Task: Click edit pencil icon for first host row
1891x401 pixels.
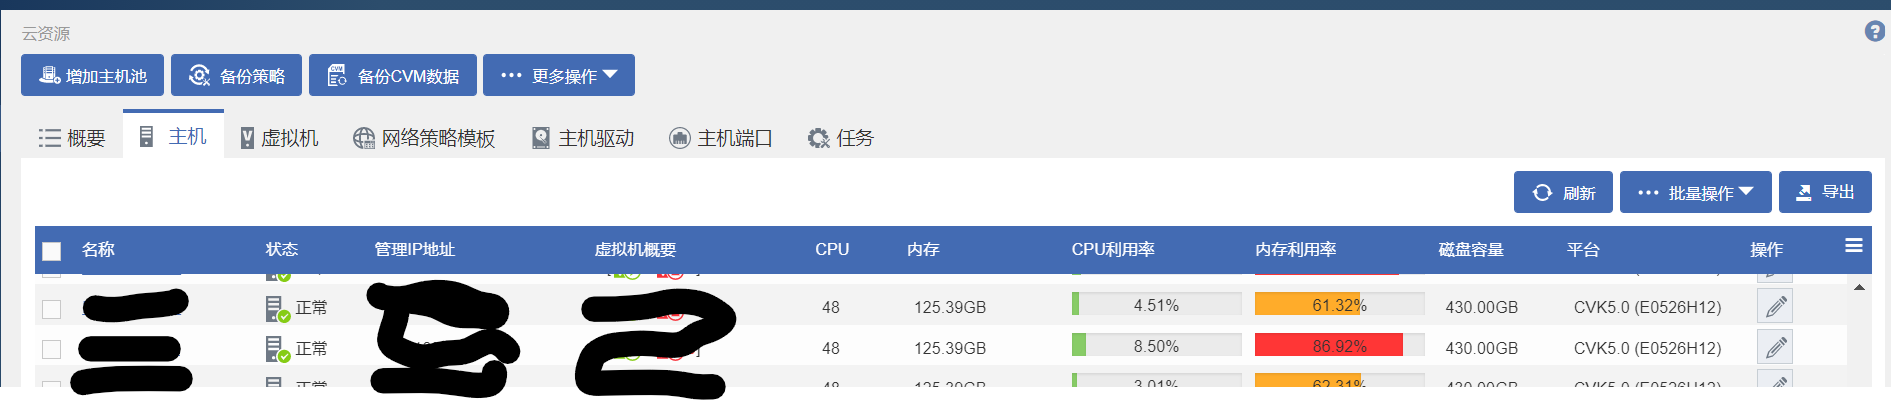Action: click(1774, 307)
